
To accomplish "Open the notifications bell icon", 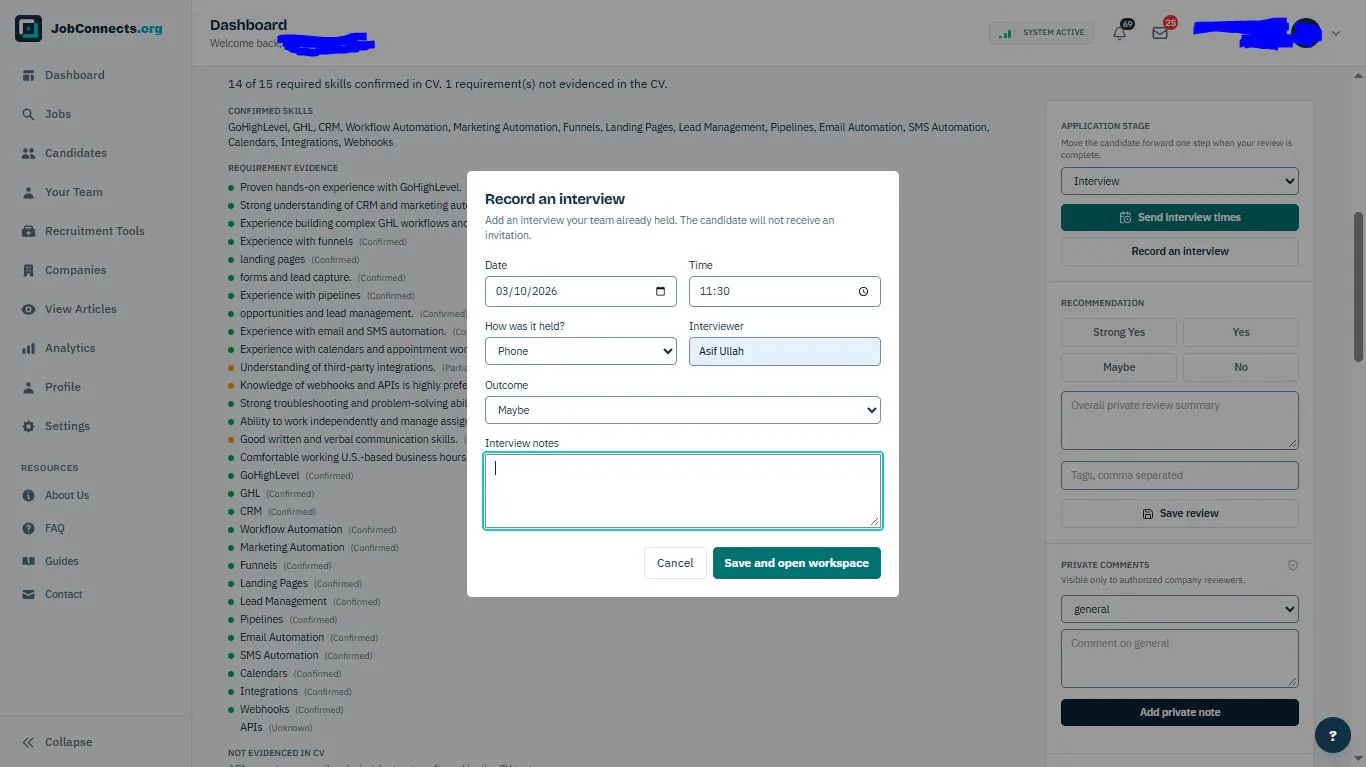I will click(1119, 33).
